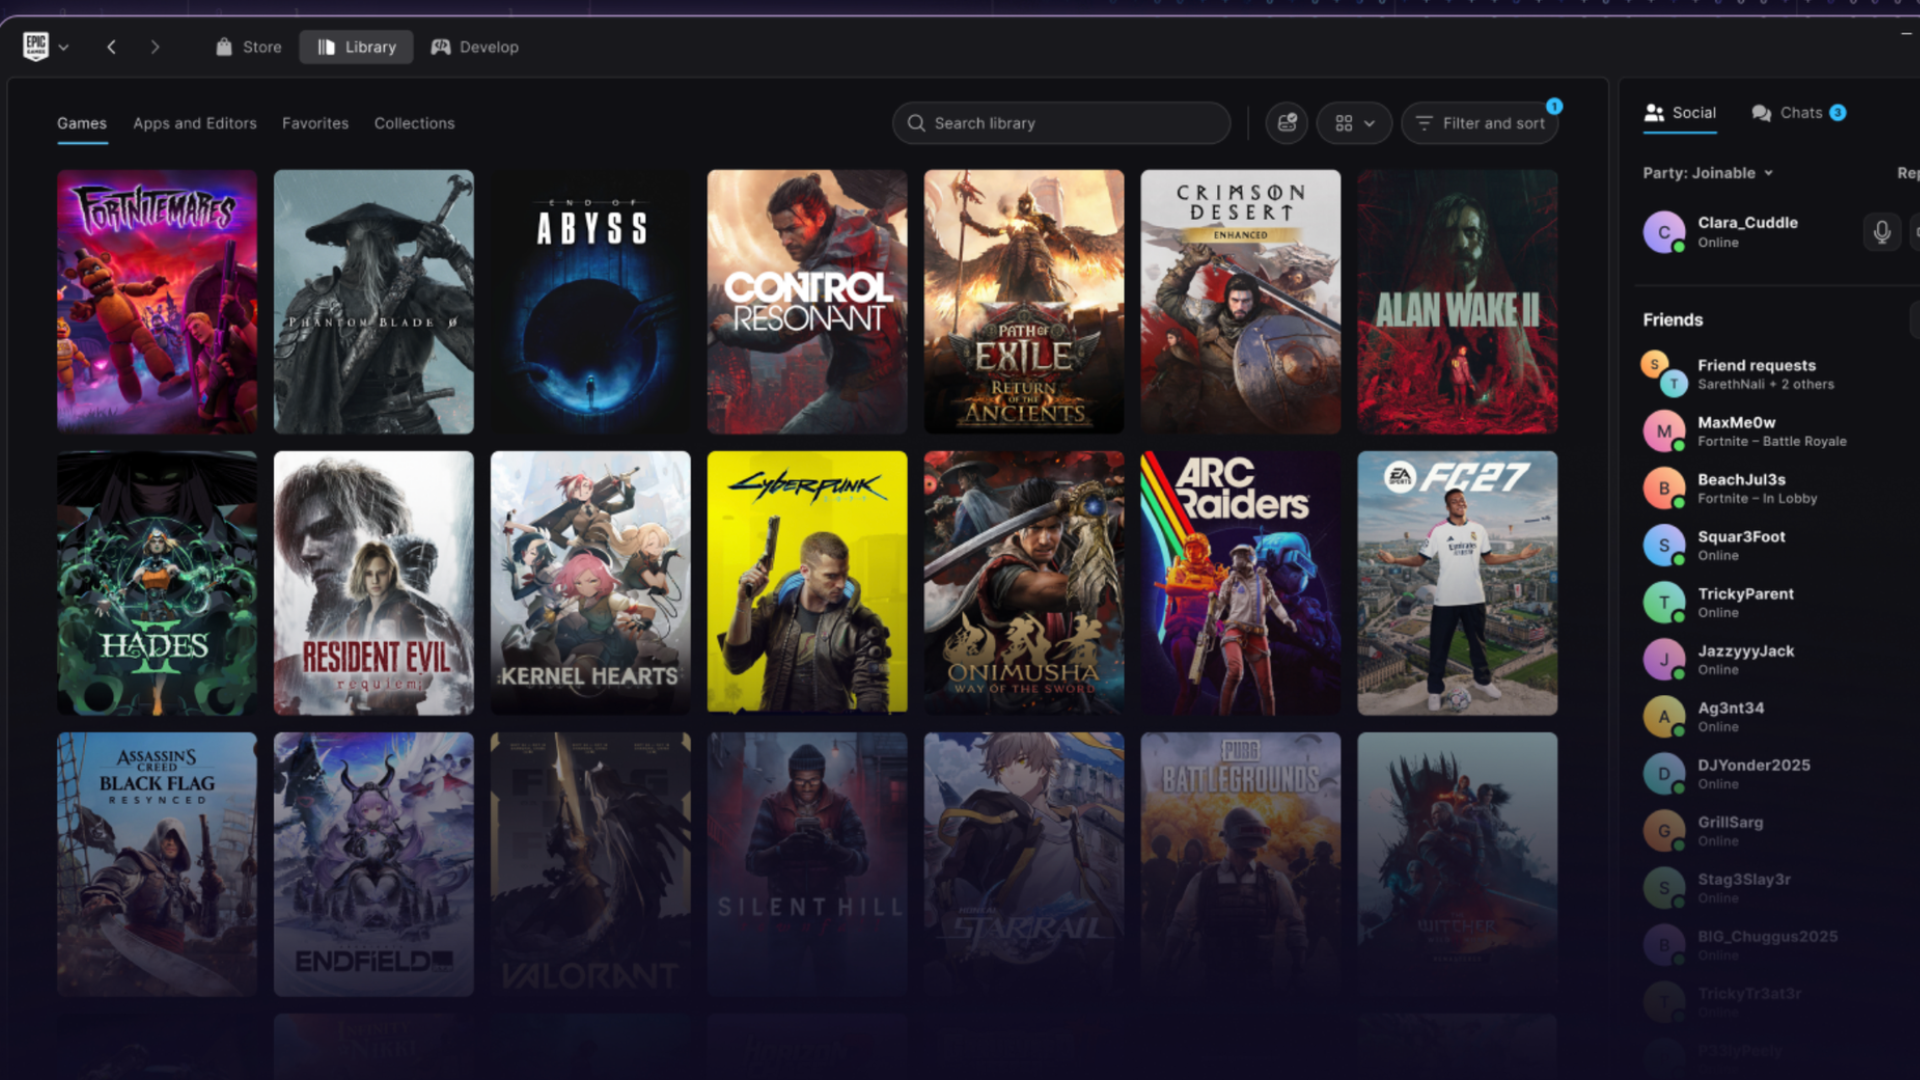Focus the Search library field
The width and height of the screenshot is (1920, 1080).
[1061, 123]
